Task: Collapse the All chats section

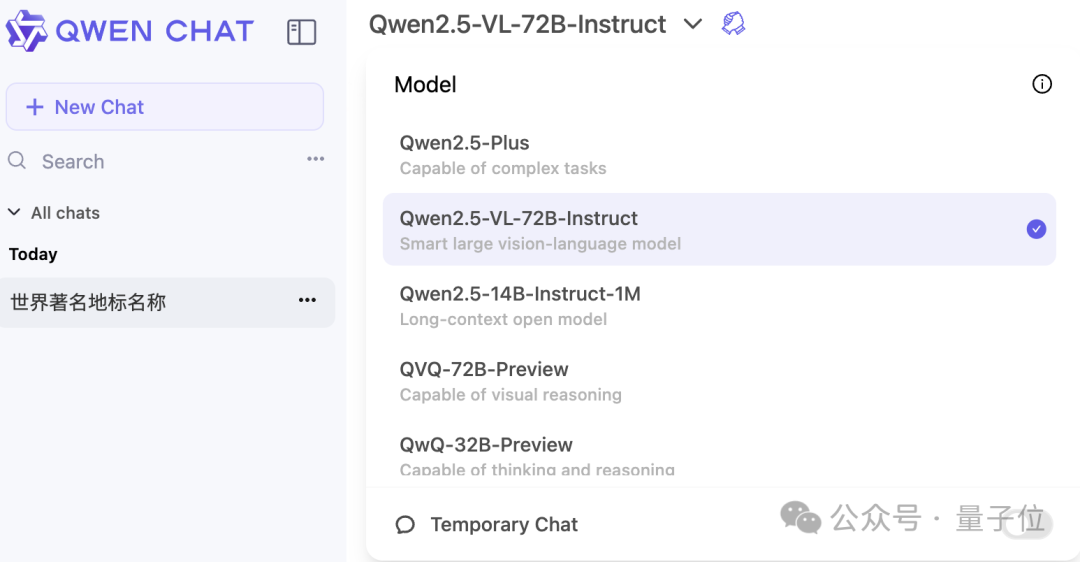Action: tap(14, 212)
